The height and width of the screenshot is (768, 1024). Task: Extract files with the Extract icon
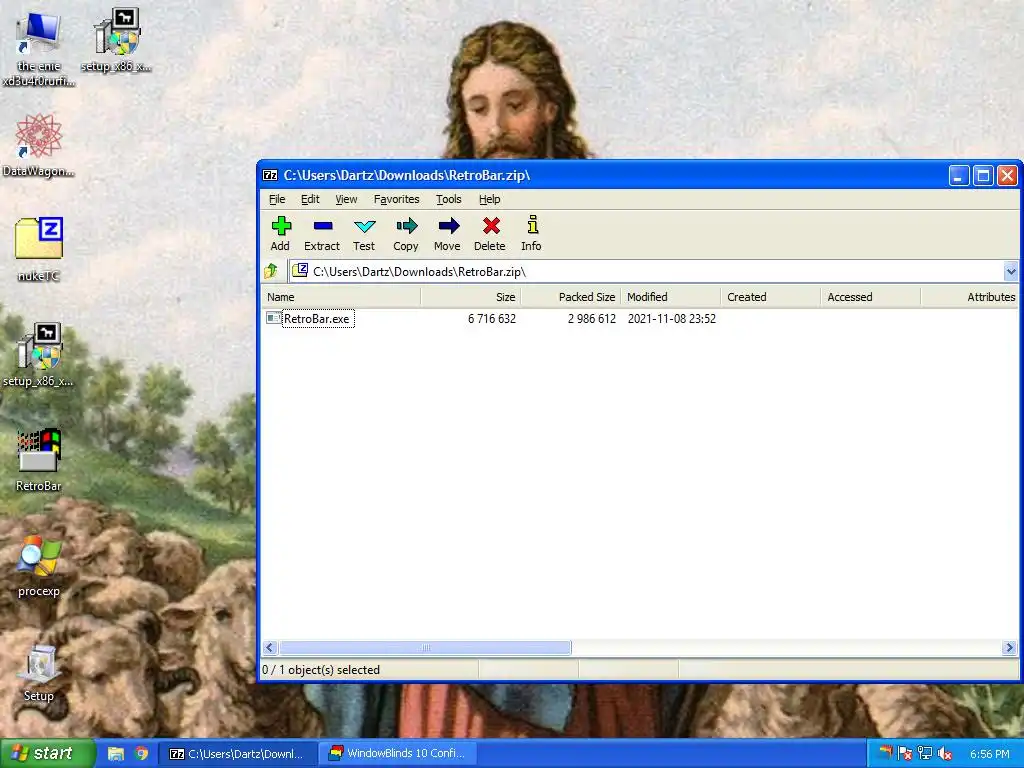pos(323,227)
